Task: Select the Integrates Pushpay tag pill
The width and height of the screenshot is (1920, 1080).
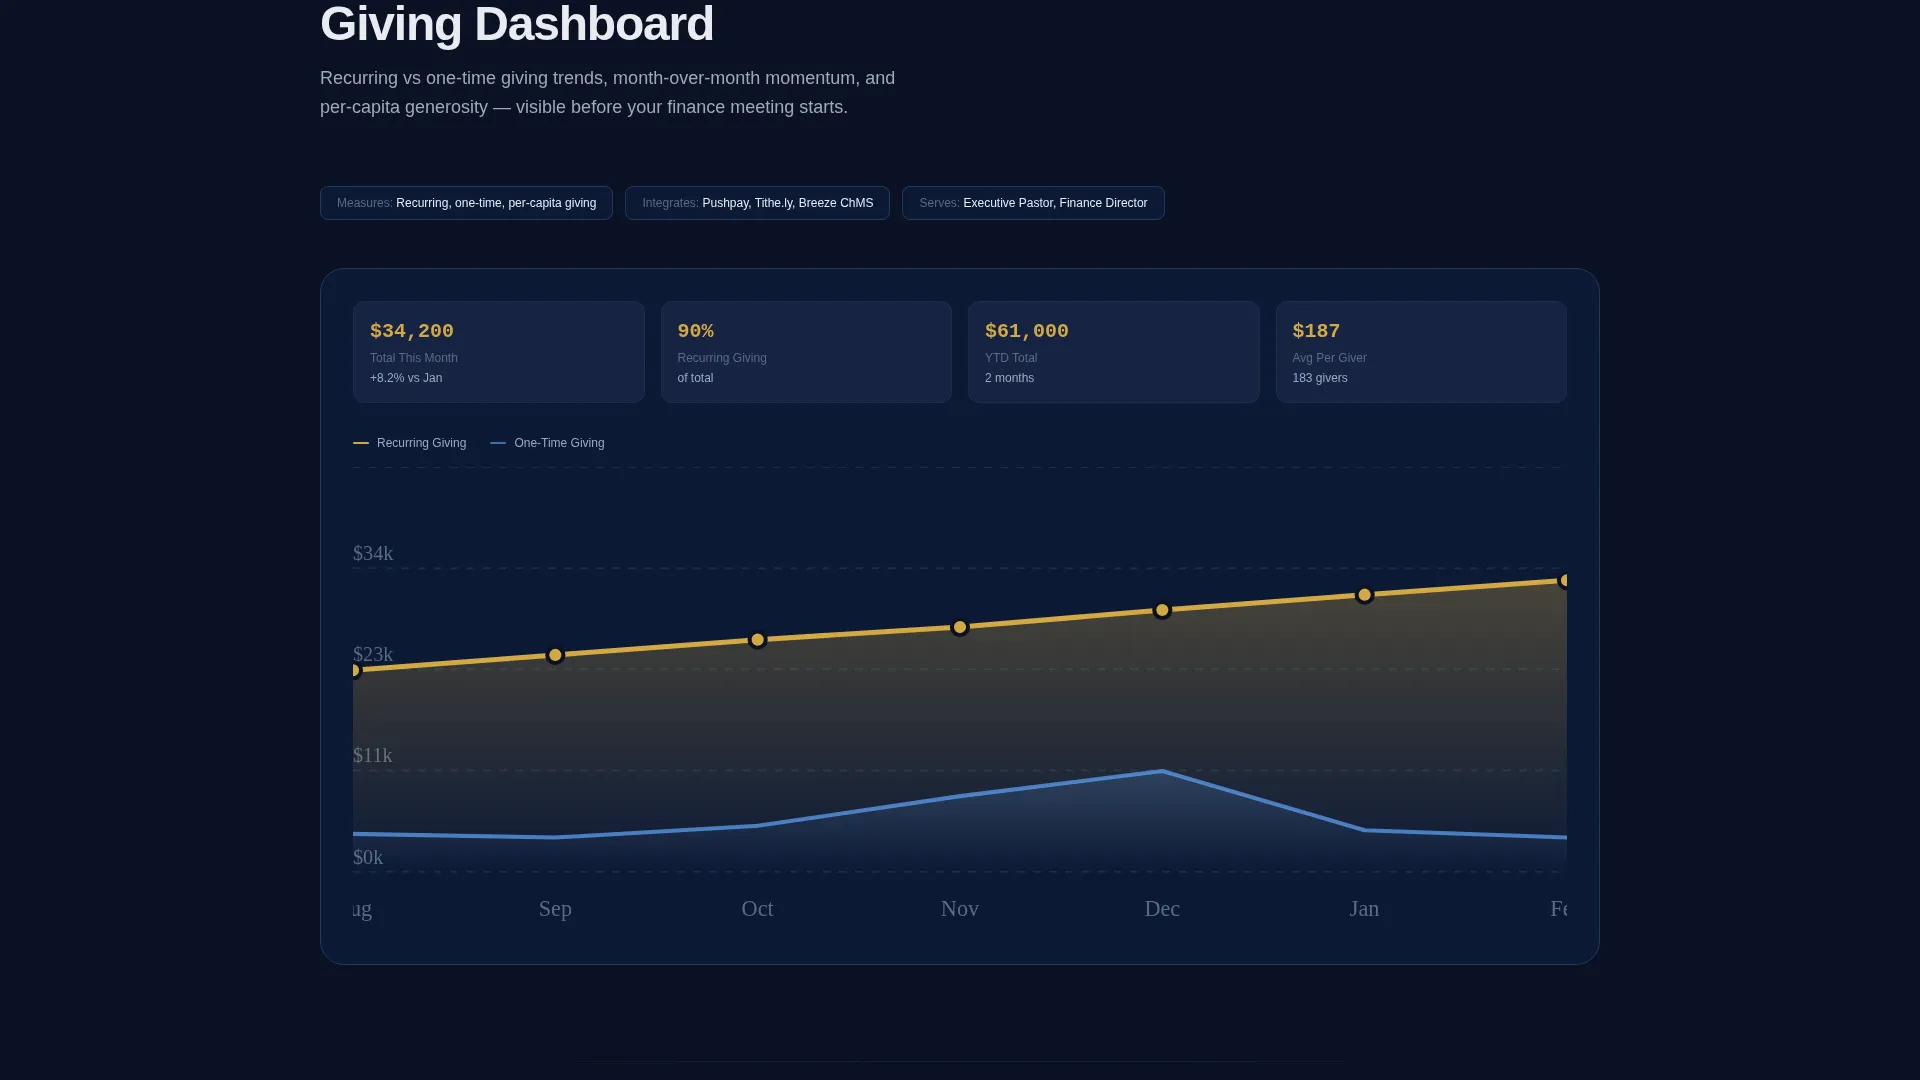Action: 757,203
